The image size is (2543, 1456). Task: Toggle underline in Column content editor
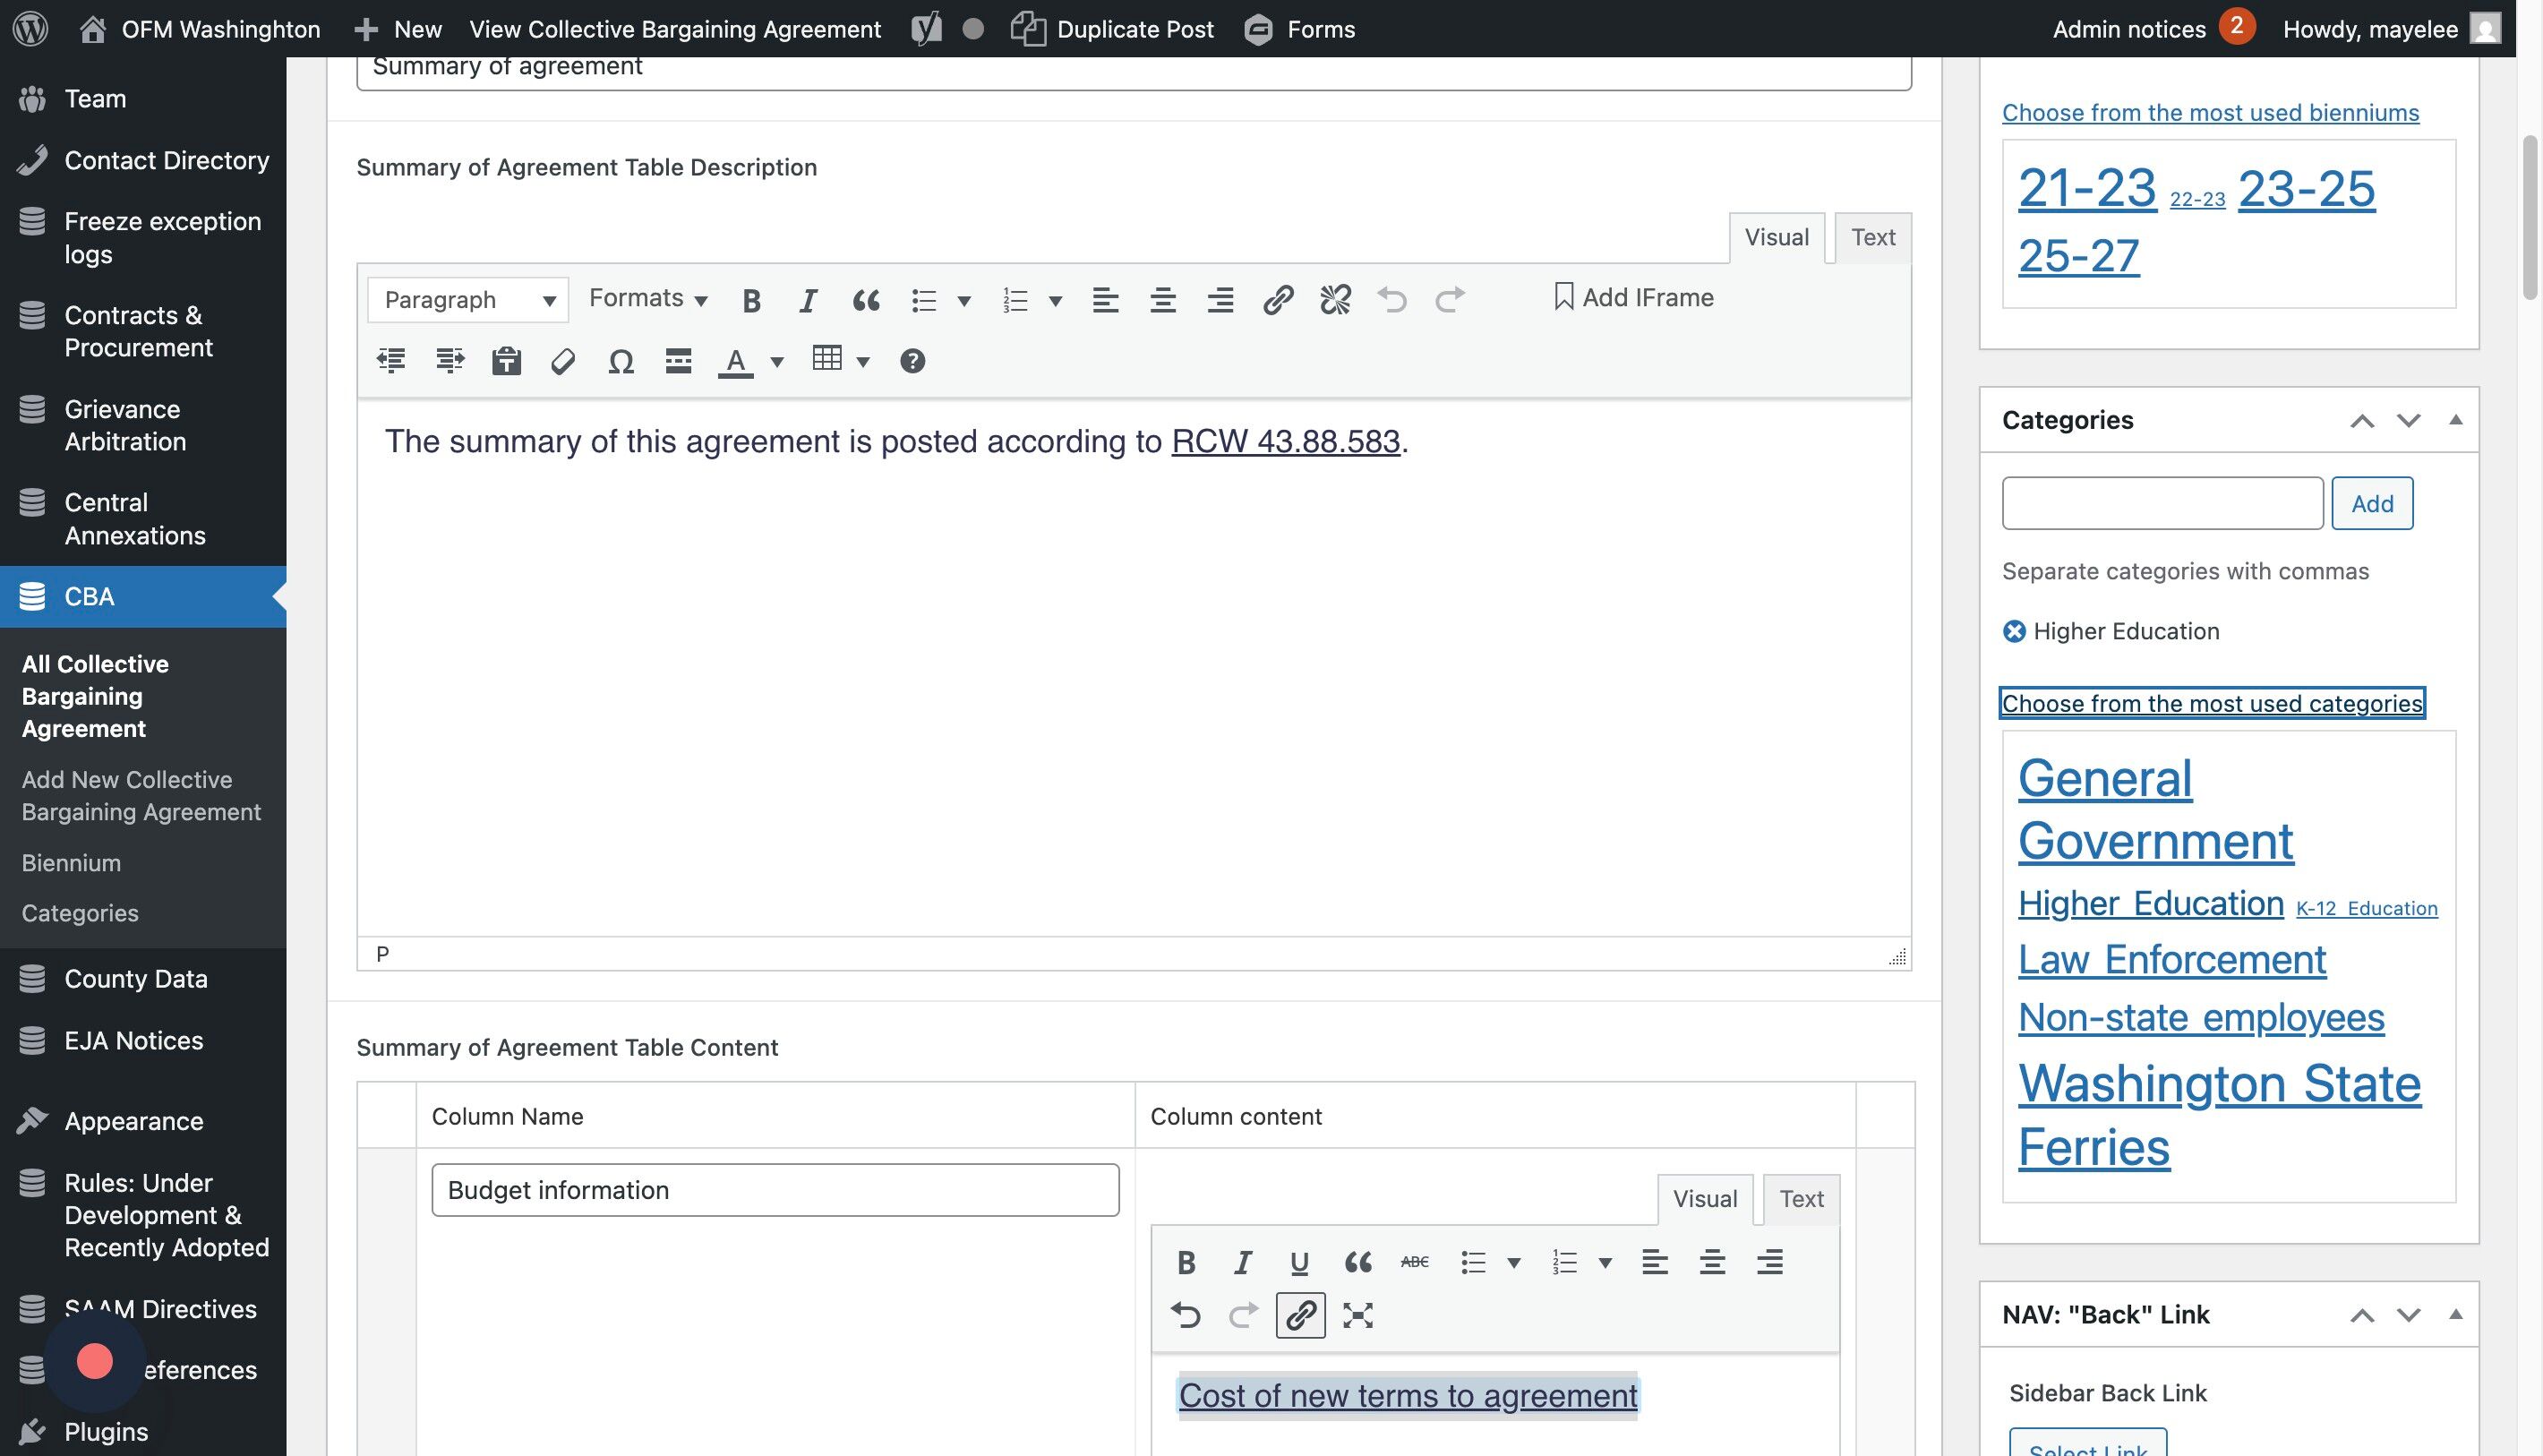[1299, 1263]
